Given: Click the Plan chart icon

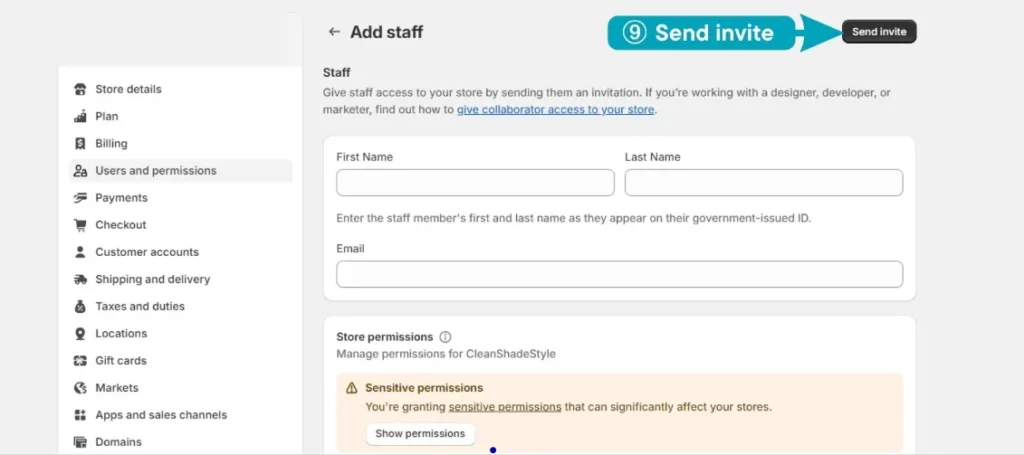Looking at the screenshot, I should 80,116.
